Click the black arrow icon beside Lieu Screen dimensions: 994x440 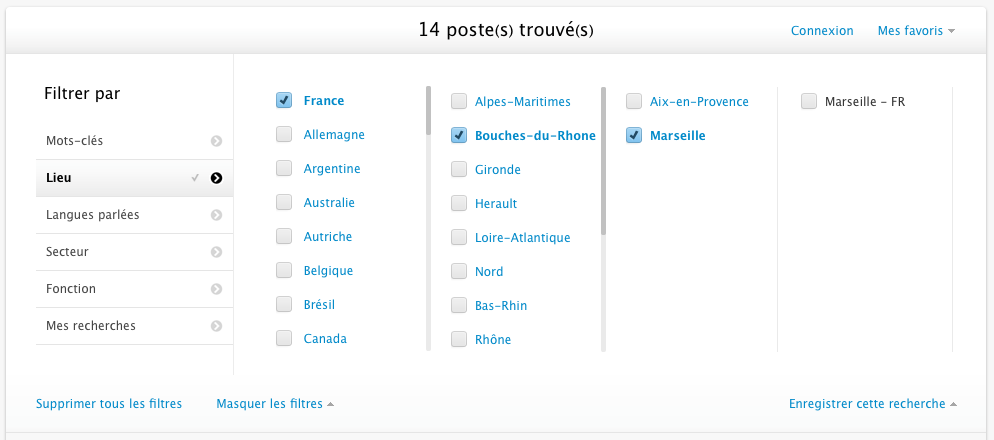click(217, 178)
